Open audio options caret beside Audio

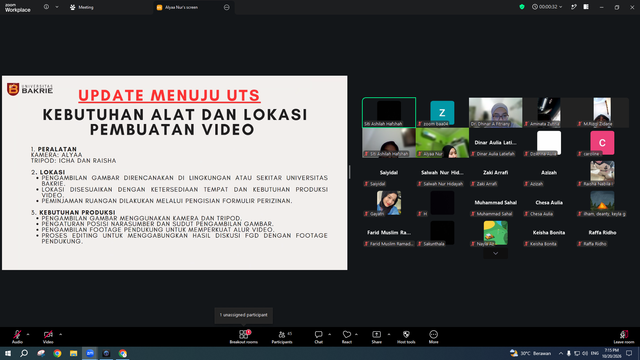click(28, 334)
